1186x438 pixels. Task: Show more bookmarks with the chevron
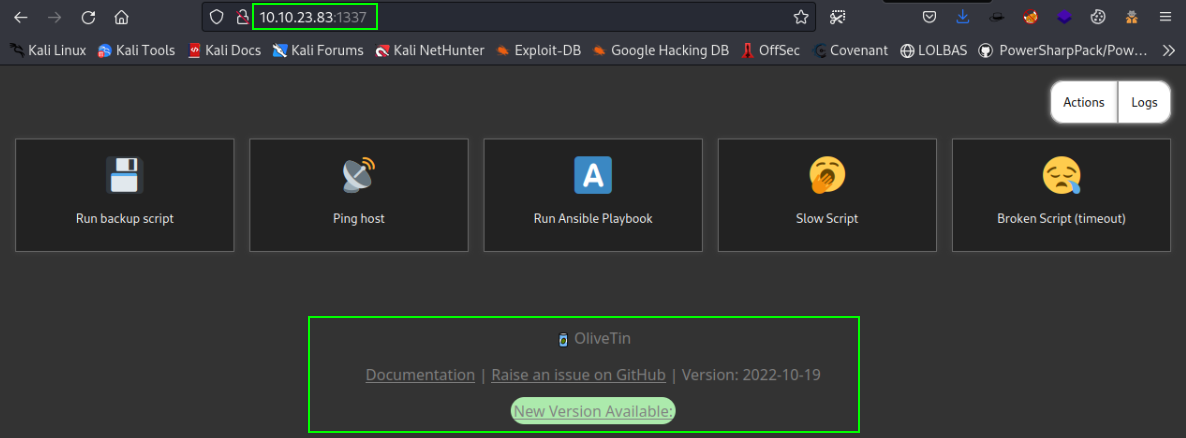pos(1168,51)
